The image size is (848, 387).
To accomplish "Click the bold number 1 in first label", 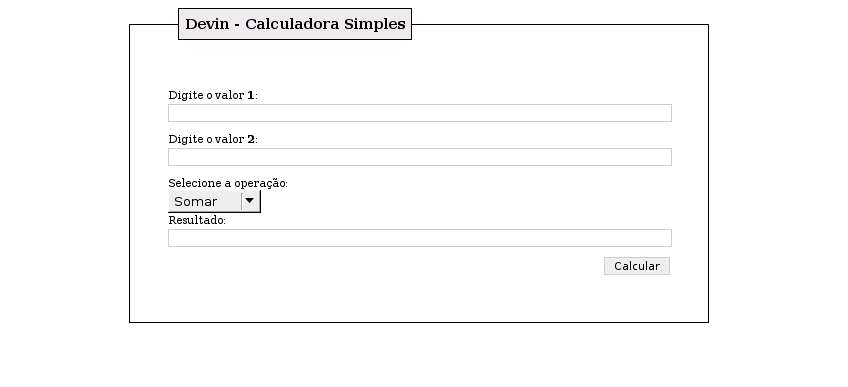I will (250, 95).
